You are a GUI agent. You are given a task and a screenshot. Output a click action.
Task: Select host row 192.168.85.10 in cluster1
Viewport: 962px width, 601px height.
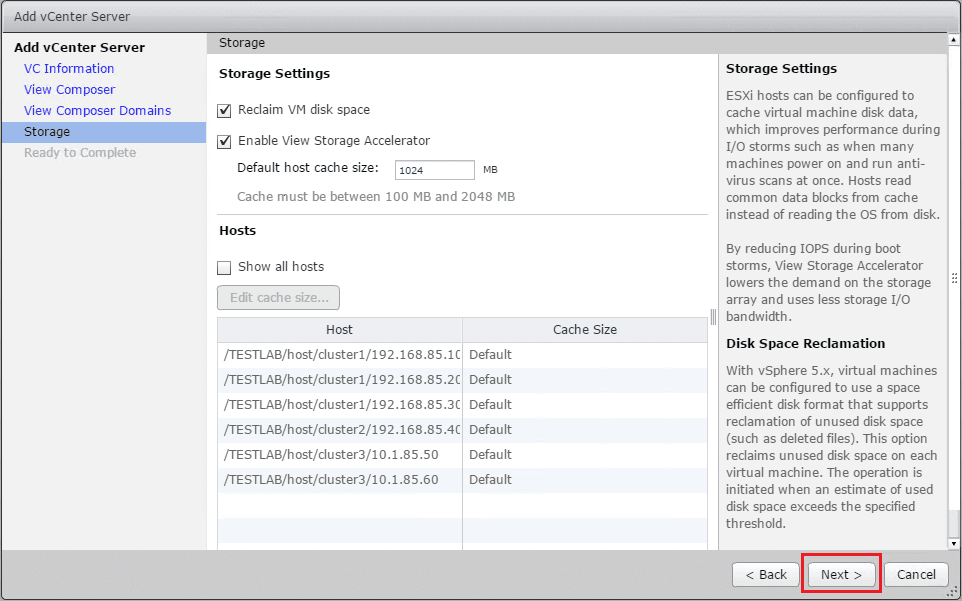coord(340,355)
